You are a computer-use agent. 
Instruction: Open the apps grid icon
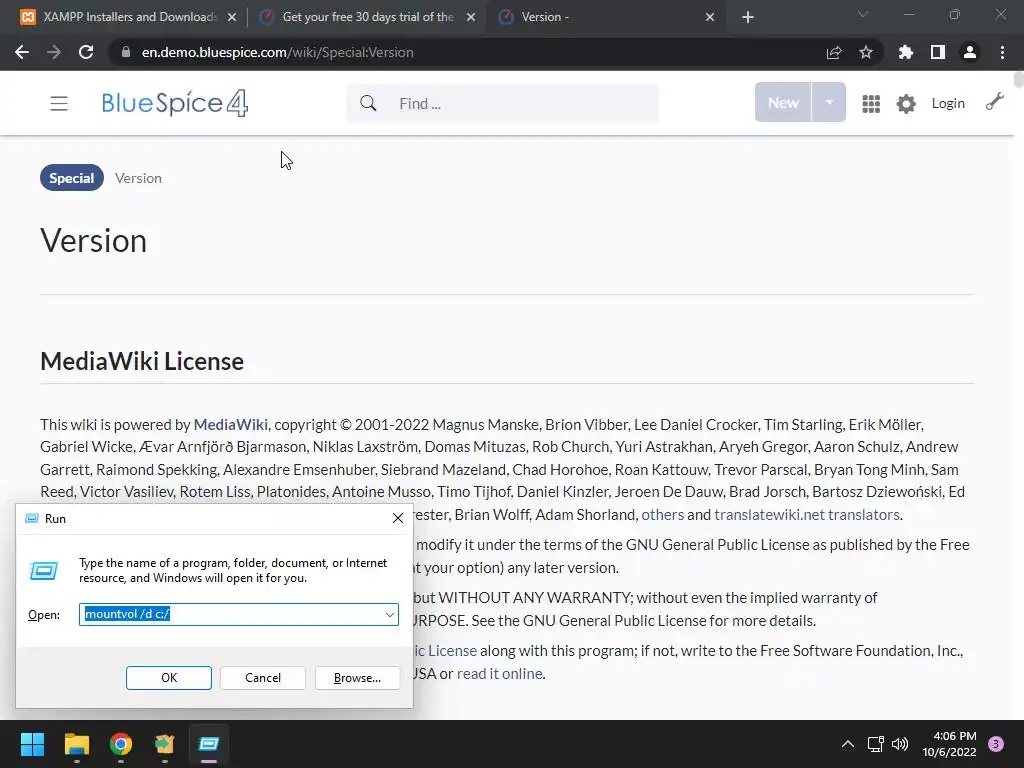871,103
